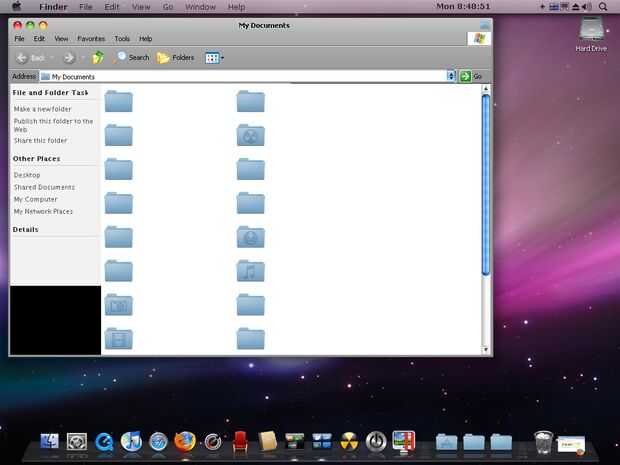Click the scrollbar down arrow
Viewport: 620px width, 465px height.
(x=486, y=350)
